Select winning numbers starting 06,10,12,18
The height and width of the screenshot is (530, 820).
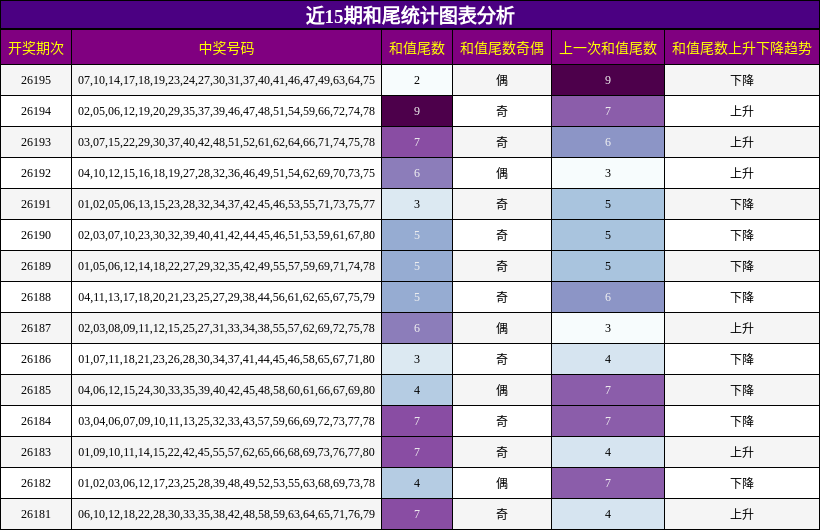tap(226, 514)
